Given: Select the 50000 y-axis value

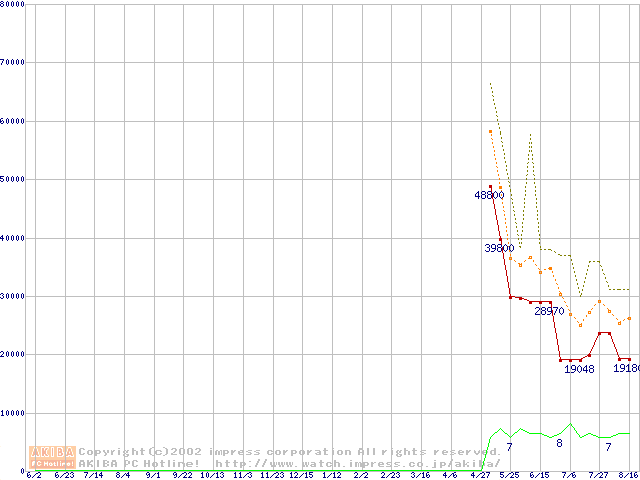Looking at the screenshot, I should pyautogui.click(x=13, y=179).
